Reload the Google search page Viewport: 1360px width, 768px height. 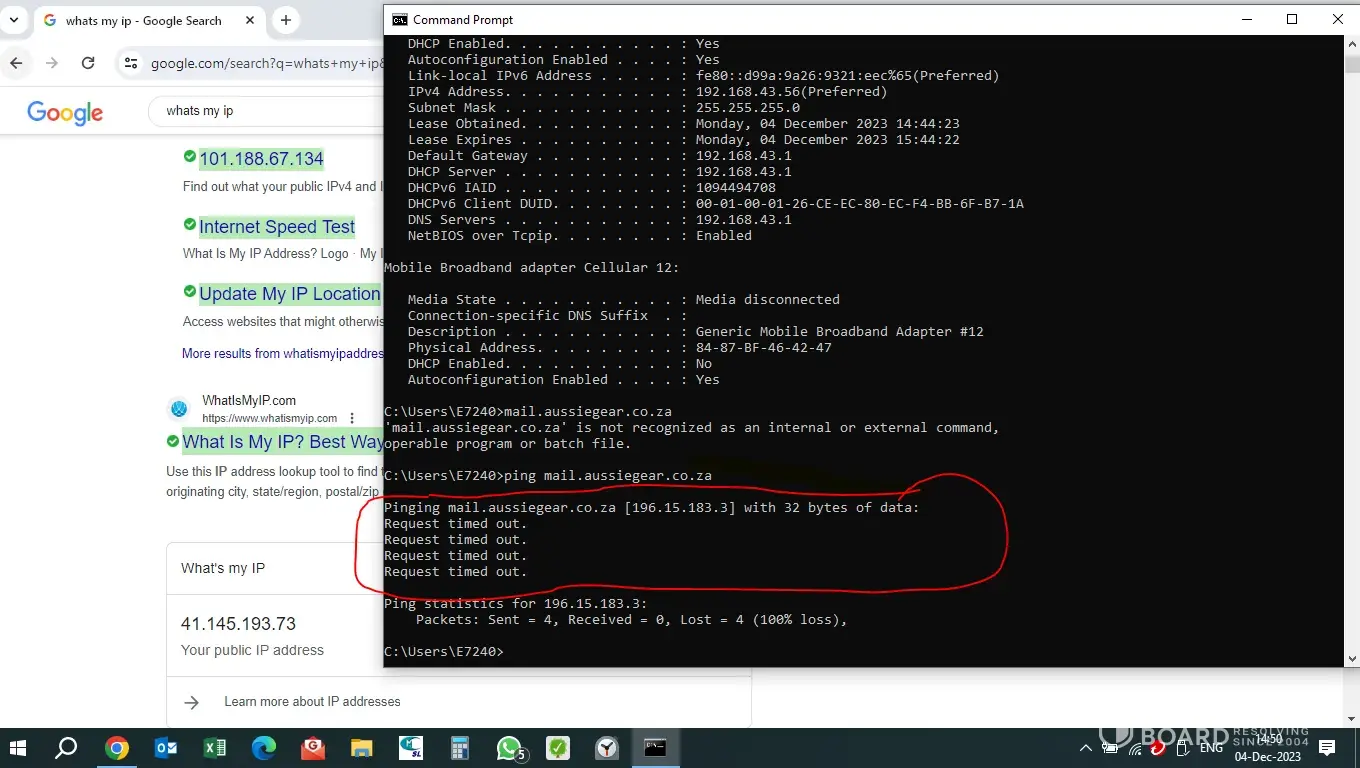pos(88,63)
